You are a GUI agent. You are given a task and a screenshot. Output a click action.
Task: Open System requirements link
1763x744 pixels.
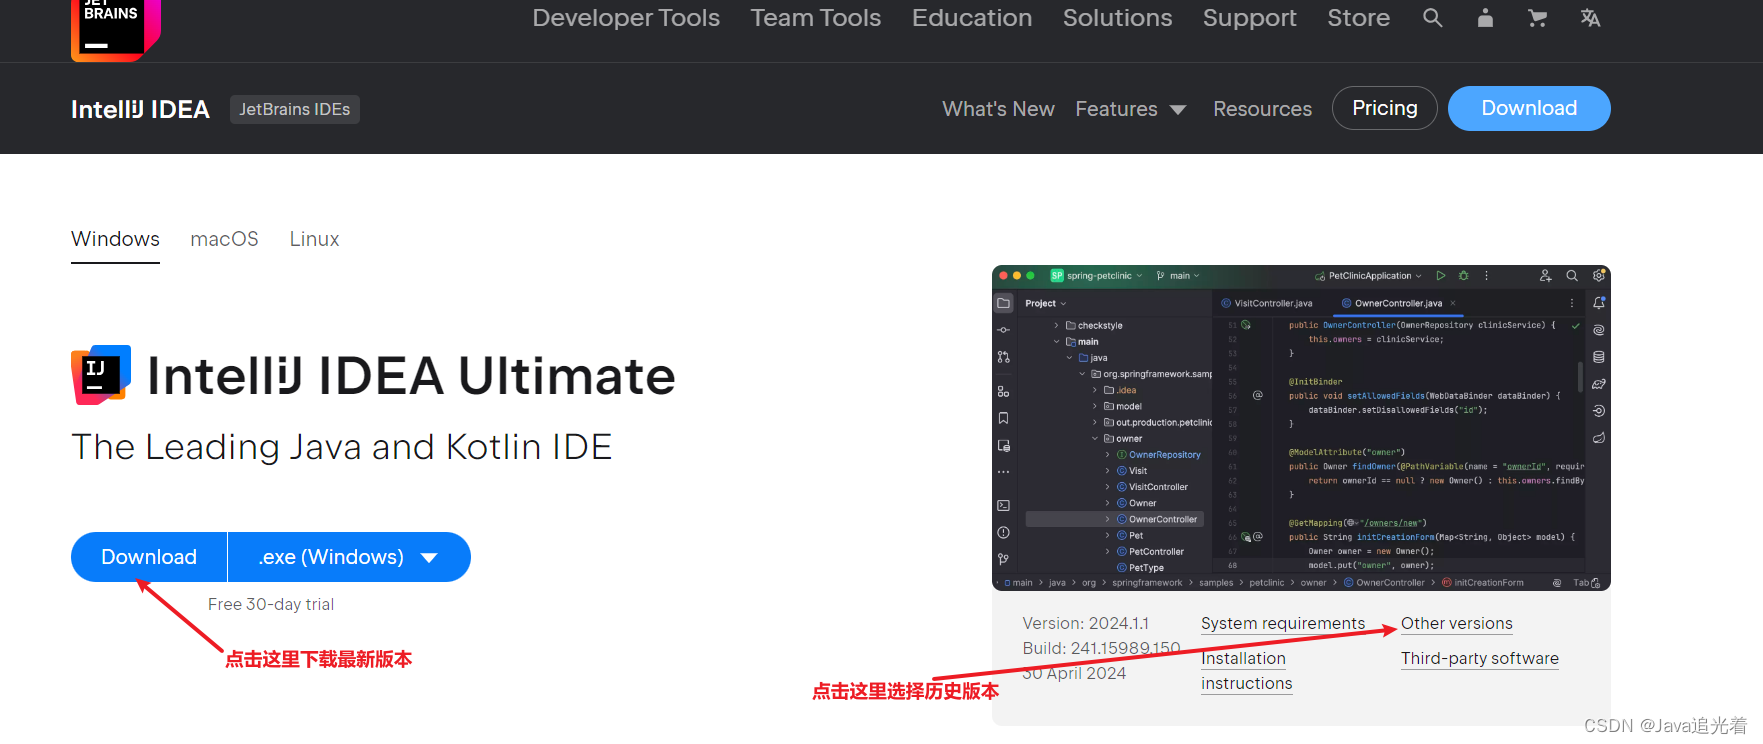click(x=1283, y=624)
